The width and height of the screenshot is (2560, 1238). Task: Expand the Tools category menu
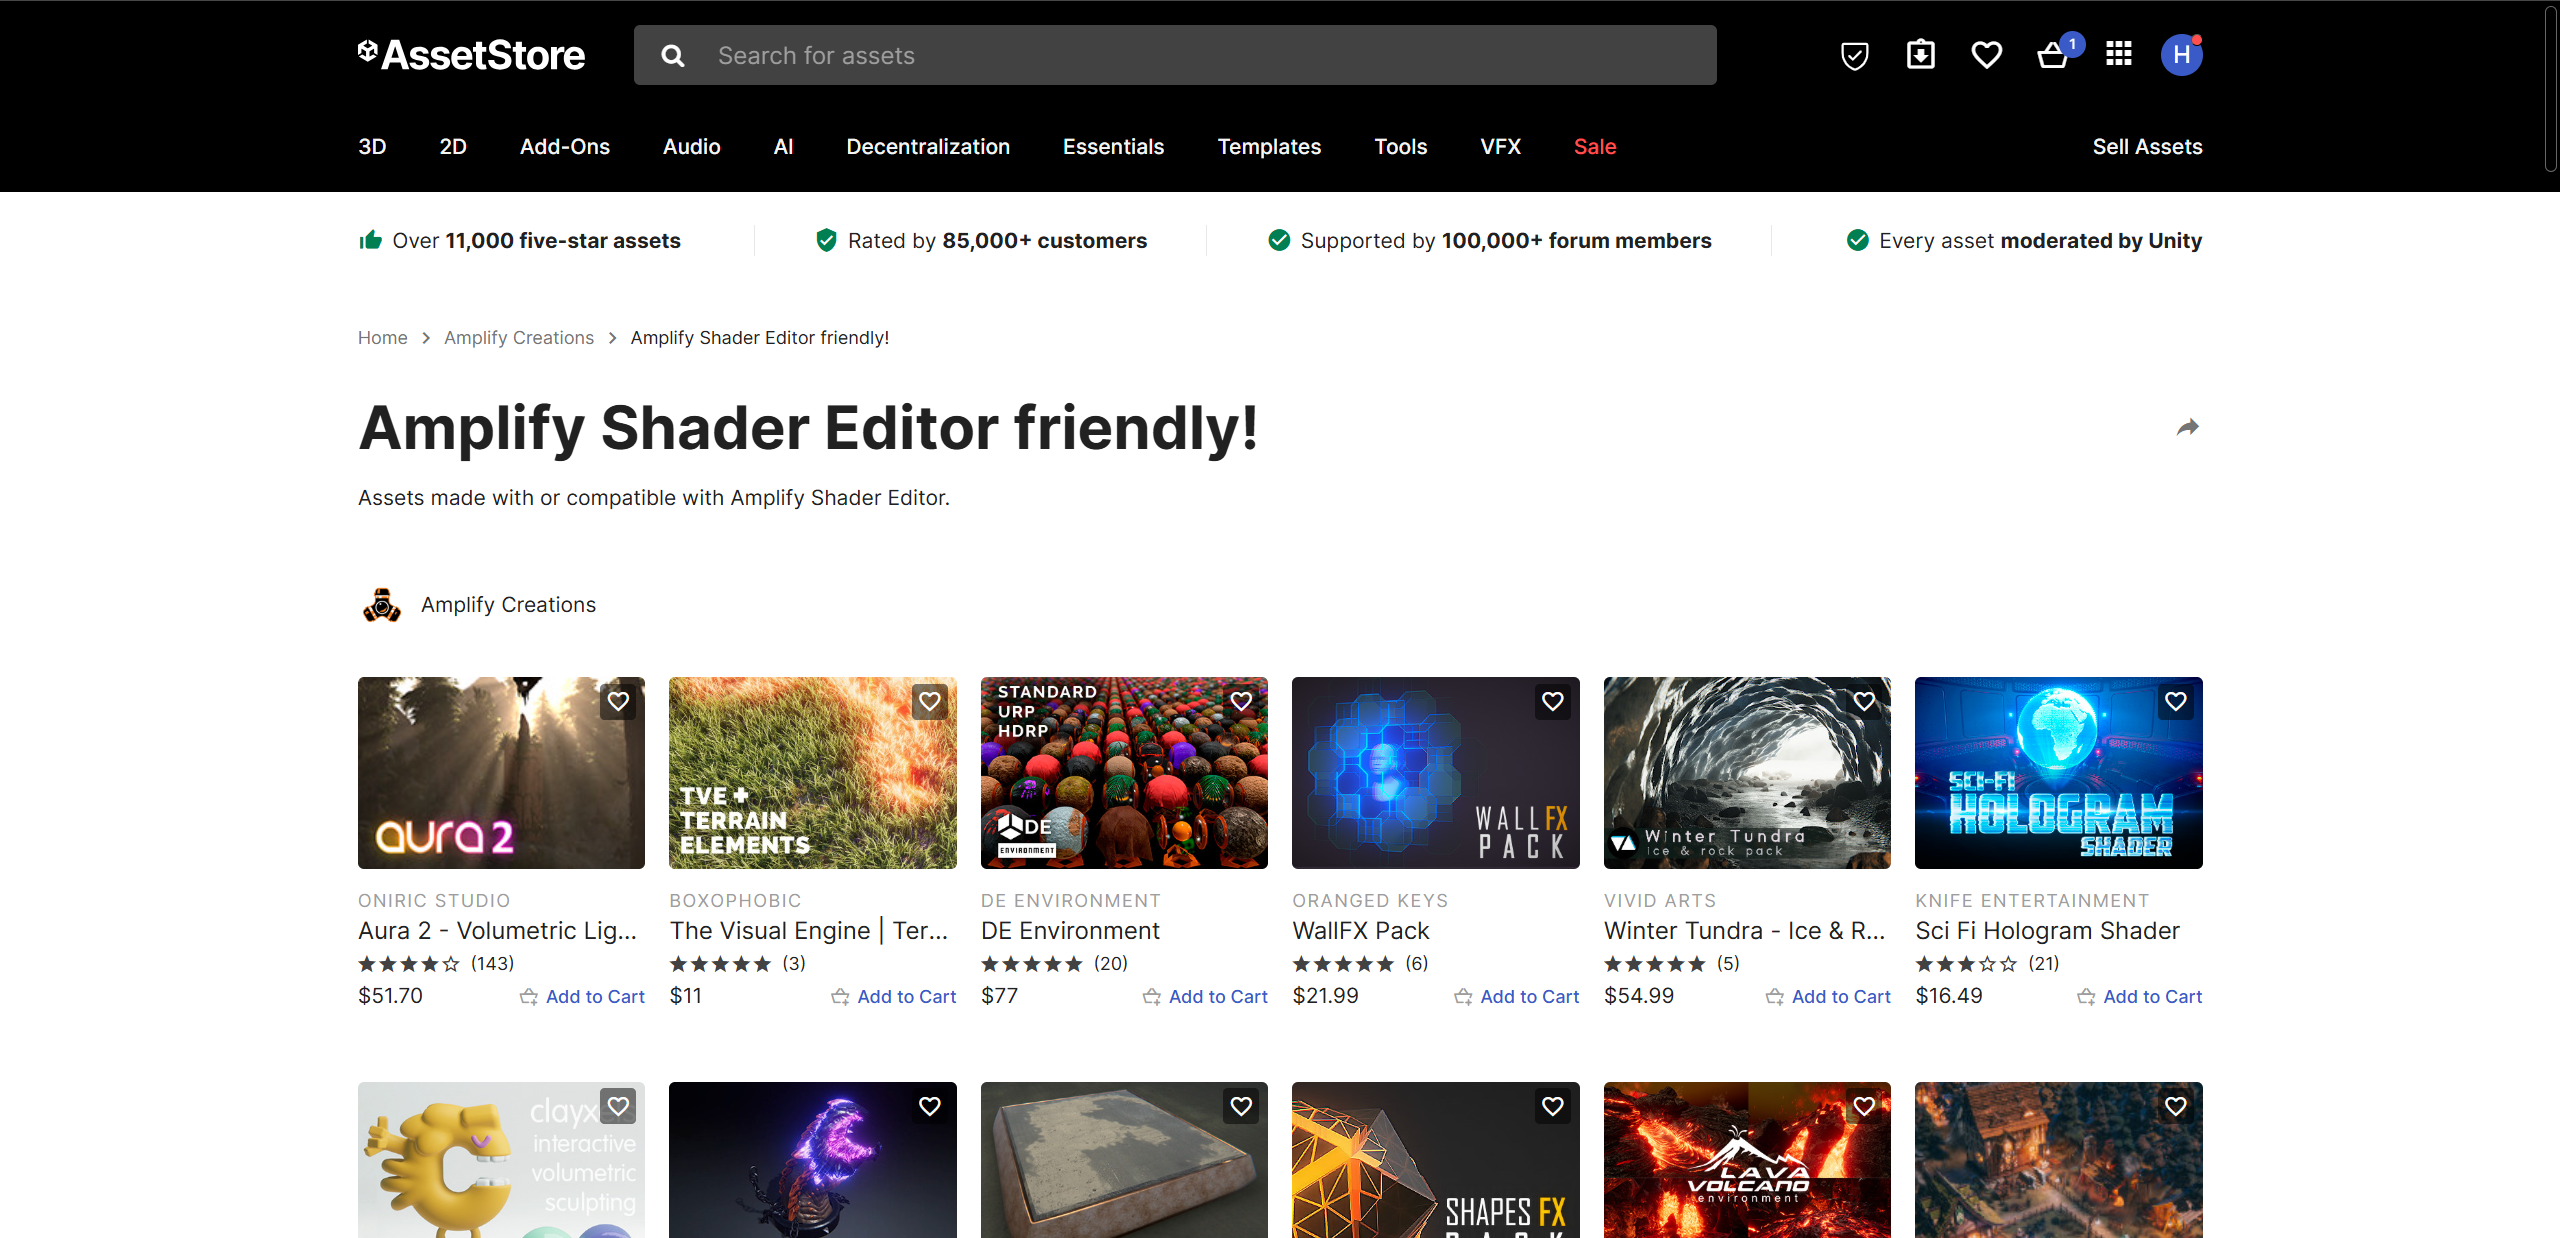point(1400,147)
